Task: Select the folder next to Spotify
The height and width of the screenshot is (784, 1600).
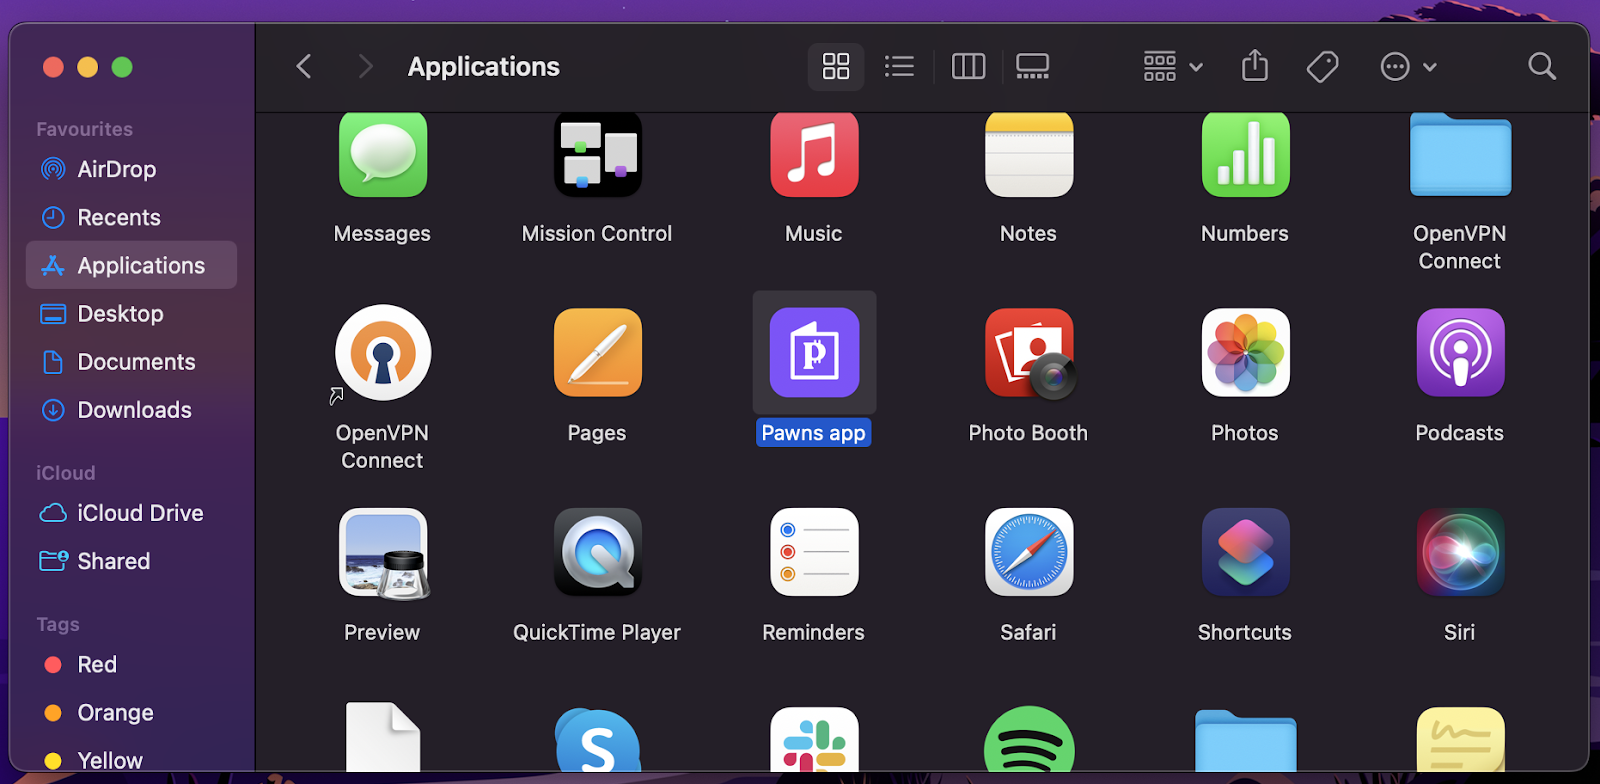Action: coord(1245,740)
